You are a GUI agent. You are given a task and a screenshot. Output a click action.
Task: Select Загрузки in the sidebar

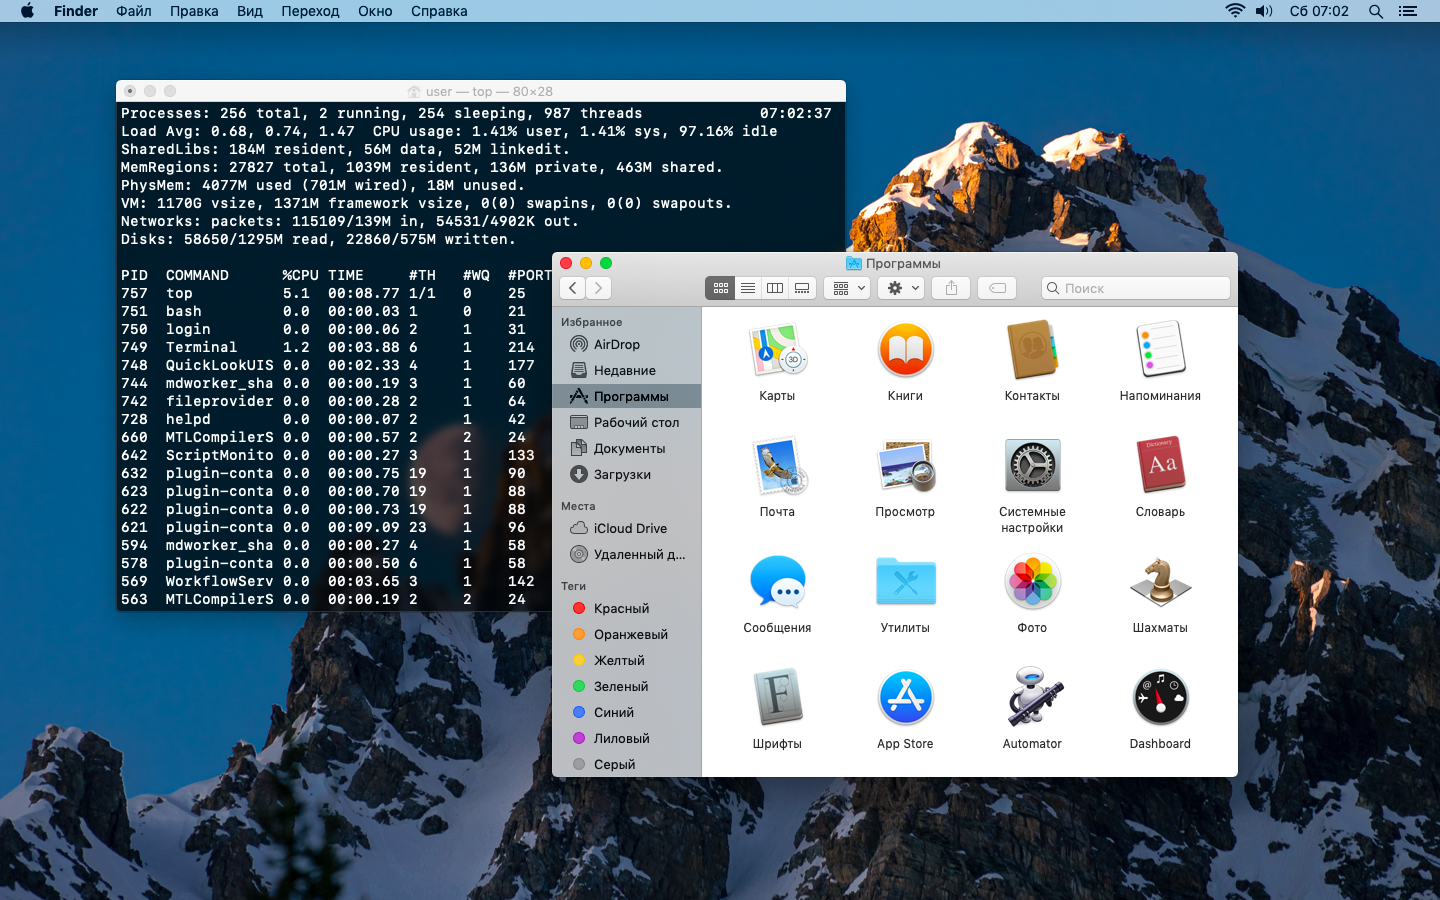[621, 474]
